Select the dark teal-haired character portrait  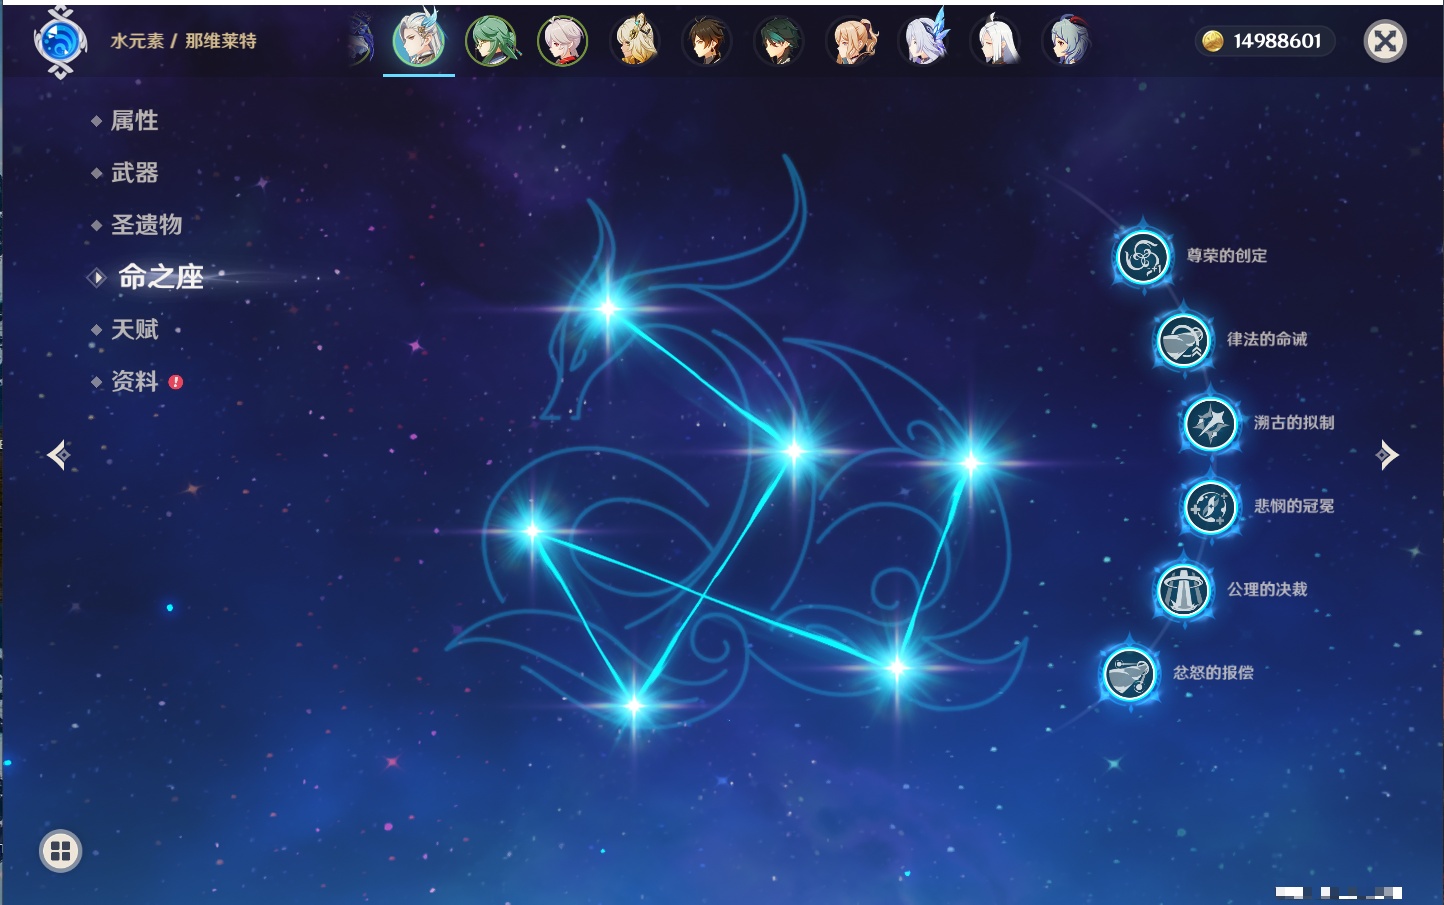(779, 41)
